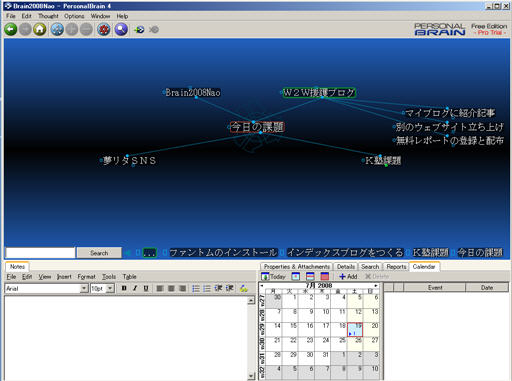Go to next month in calendar

pyautogui.click(x=376, y=286)
